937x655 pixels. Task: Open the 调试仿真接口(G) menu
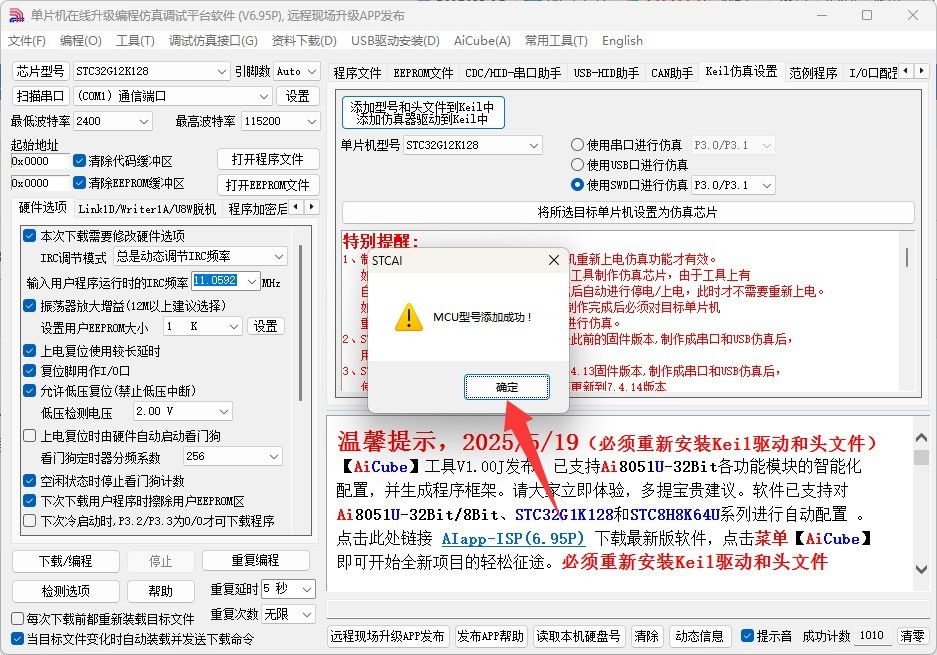(213, 41)
